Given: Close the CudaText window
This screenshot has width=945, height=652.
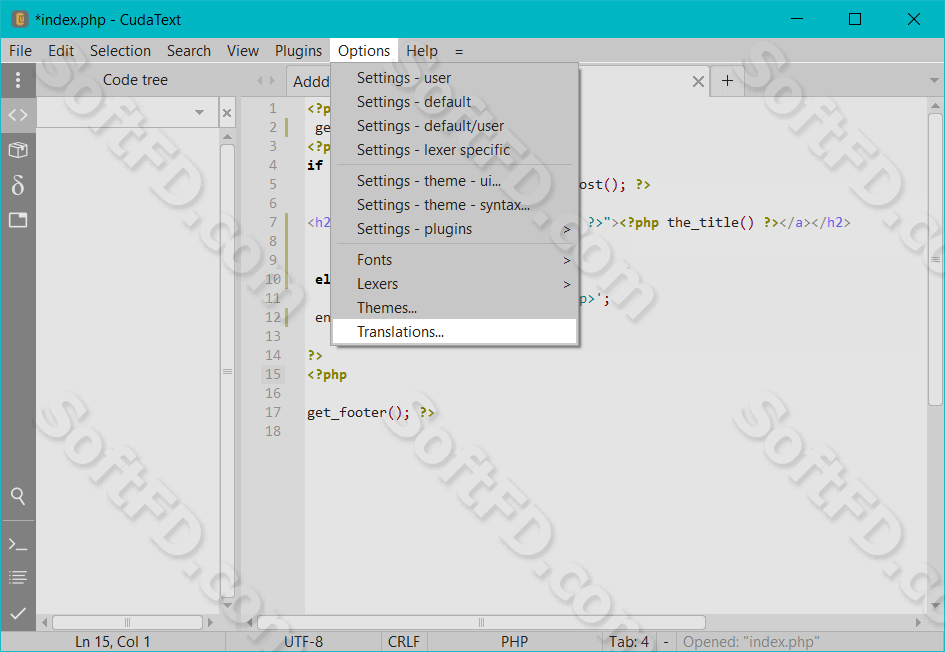Looking at the screenshot, I should pos(914,19).
